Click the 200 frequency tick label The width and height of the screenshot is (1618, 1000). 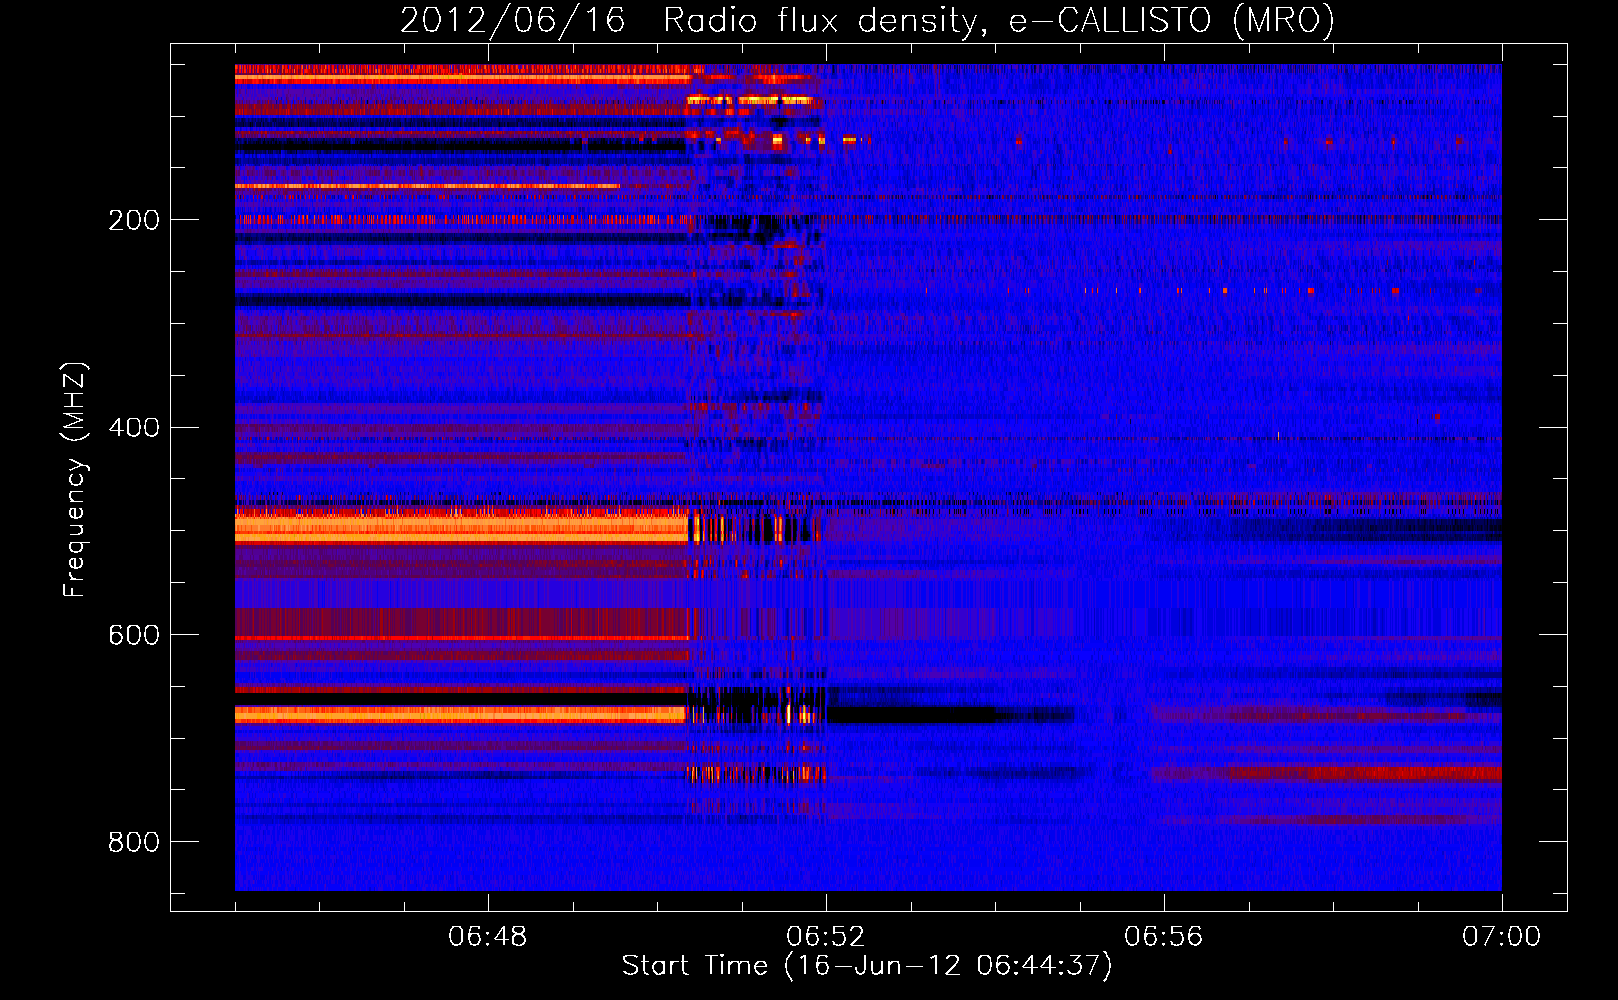(134, 220)
